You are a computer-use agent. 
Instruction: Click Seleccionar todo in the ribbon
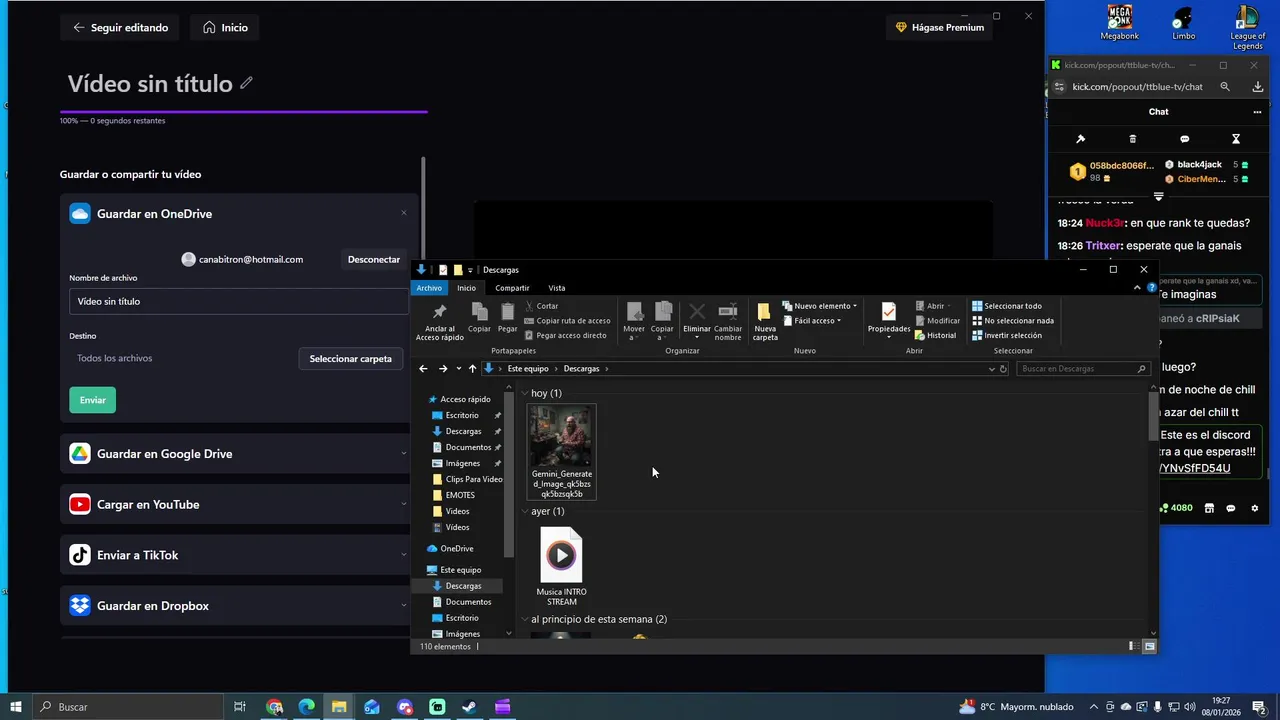point(1007,306)
